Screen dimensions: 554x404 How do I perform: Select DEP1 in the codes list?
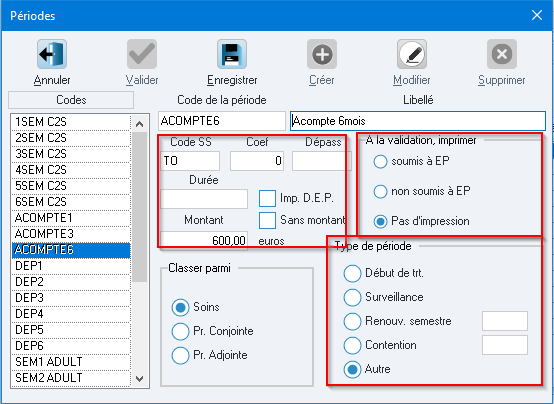(71, 265)
